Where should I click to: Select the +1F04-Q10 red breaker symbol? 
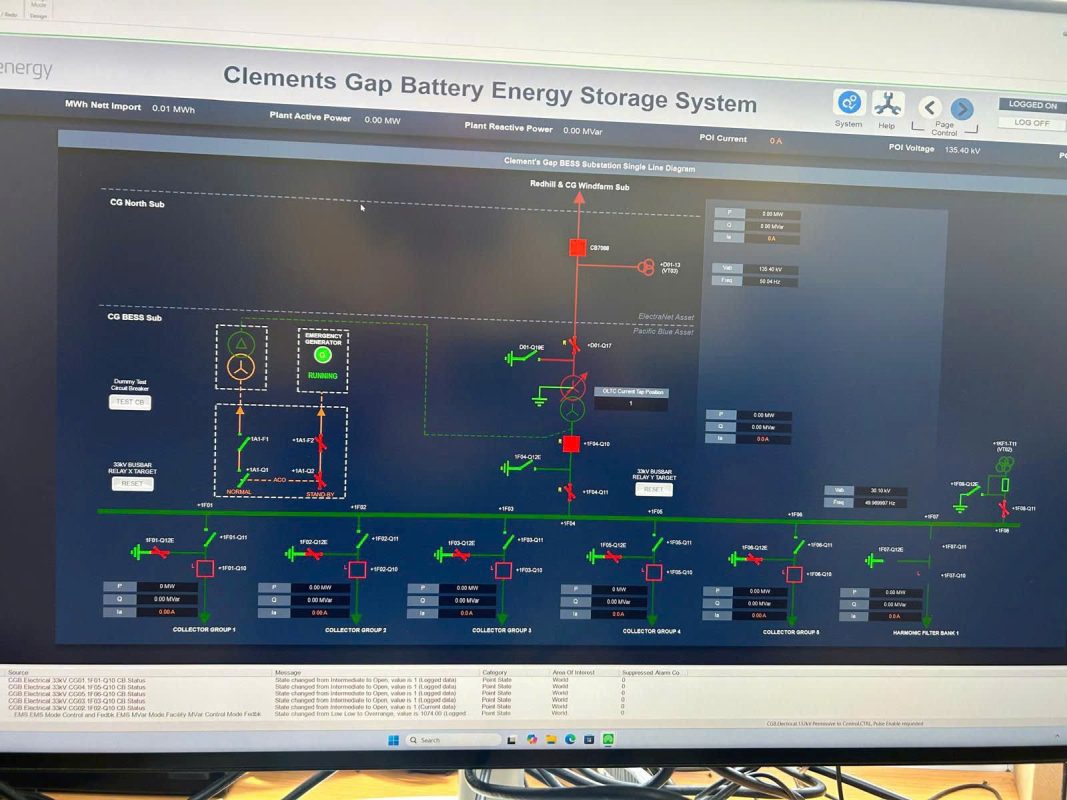[x=571, y=444]
